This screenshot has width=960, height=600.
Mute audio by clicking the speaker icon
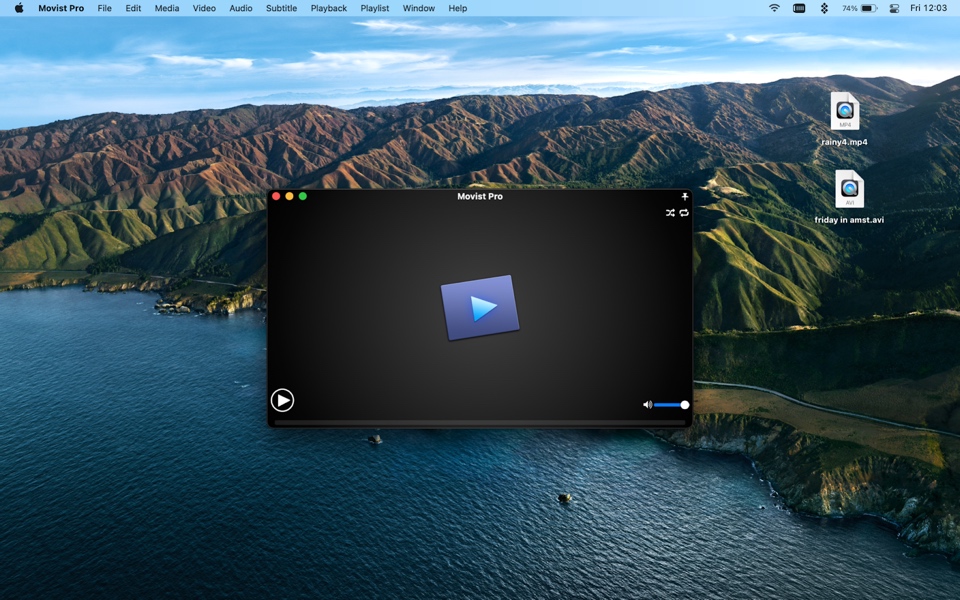(x=647, y=404)
